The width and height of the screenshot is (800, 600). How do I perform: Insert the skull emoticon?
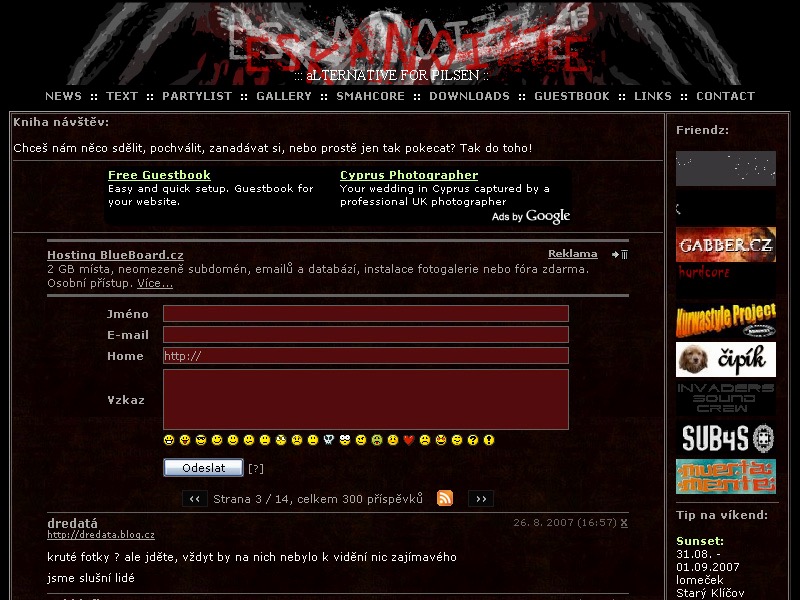point(329,440)
